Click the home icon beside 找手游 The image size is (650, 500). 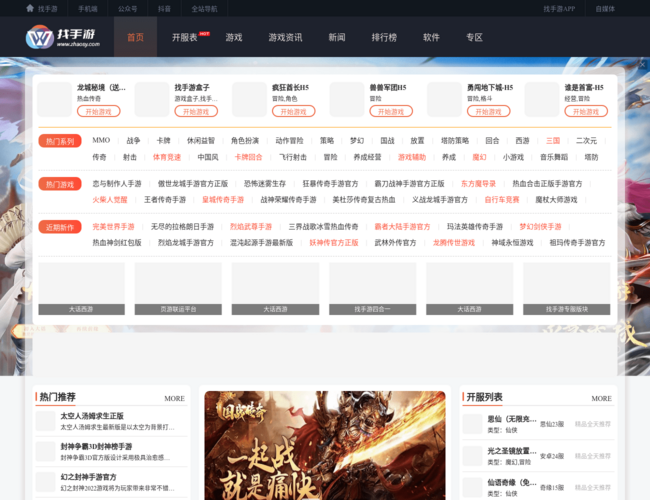[x=30, y=8]
